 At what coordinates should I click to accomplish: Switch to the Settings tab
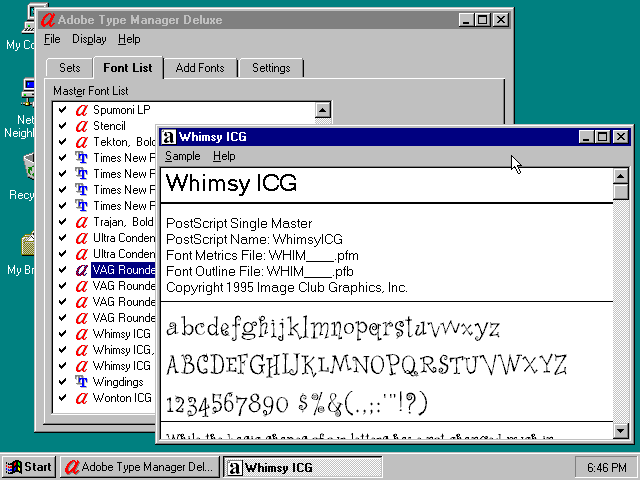[x=271, y=68]
